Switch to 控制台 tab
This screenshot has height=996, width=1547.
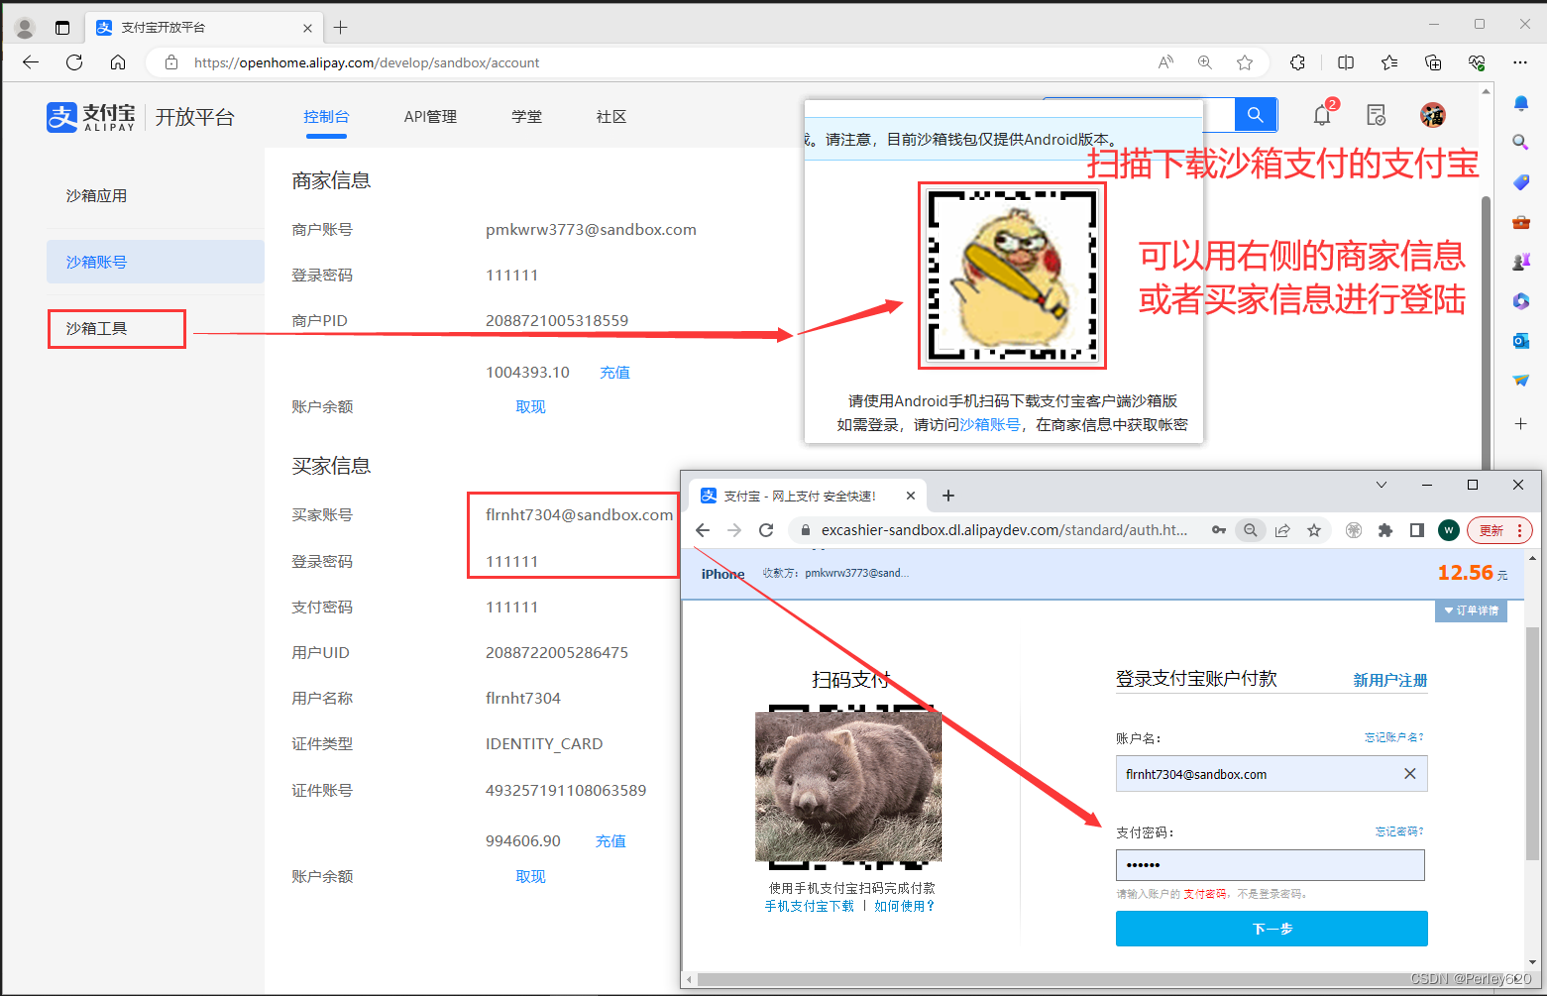click(326, 117)
